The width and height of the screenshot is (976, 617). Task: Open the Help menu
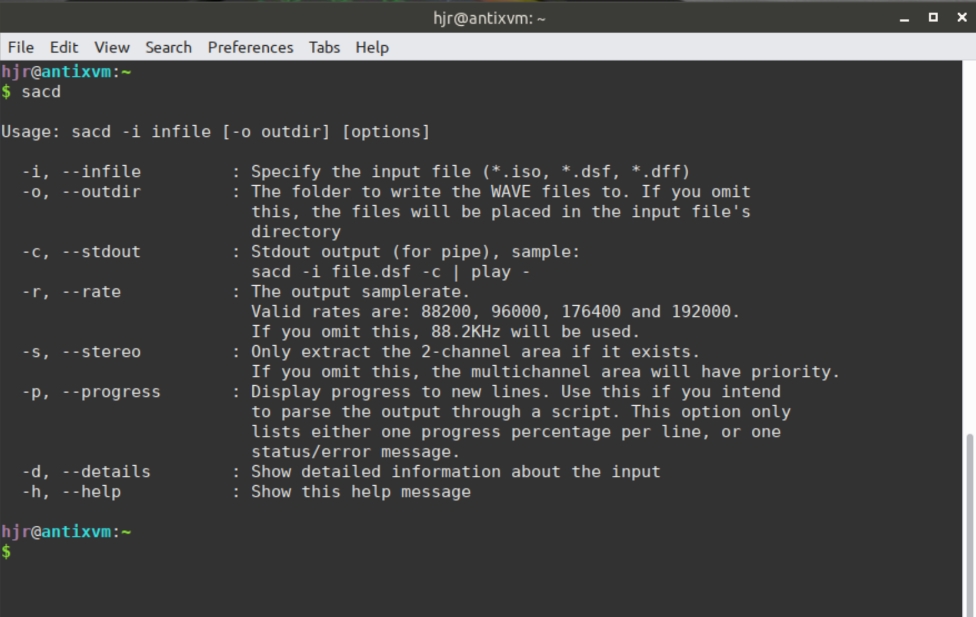click(371, 47)
